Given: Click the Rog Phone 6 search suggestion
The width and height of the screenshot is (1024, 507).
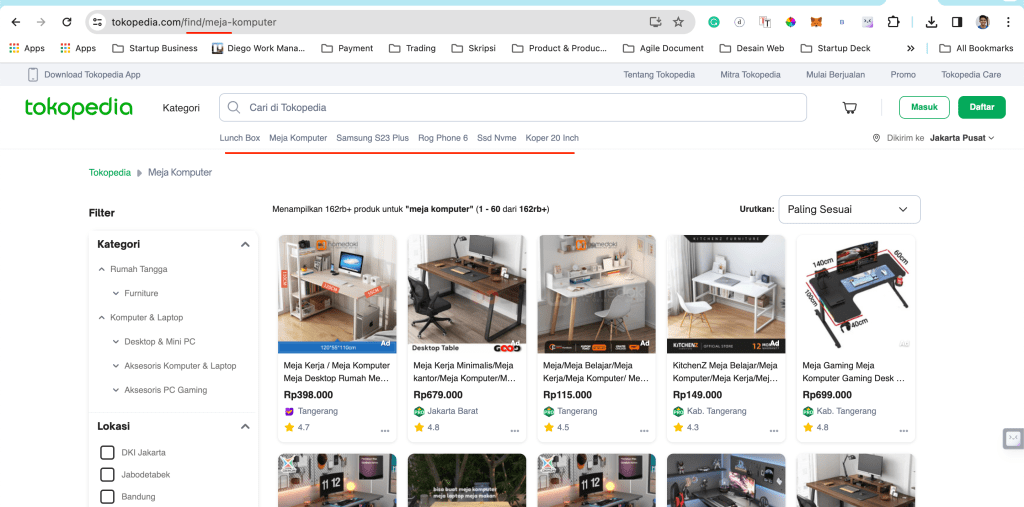Looking at the screenshot, I should (443, 139).
